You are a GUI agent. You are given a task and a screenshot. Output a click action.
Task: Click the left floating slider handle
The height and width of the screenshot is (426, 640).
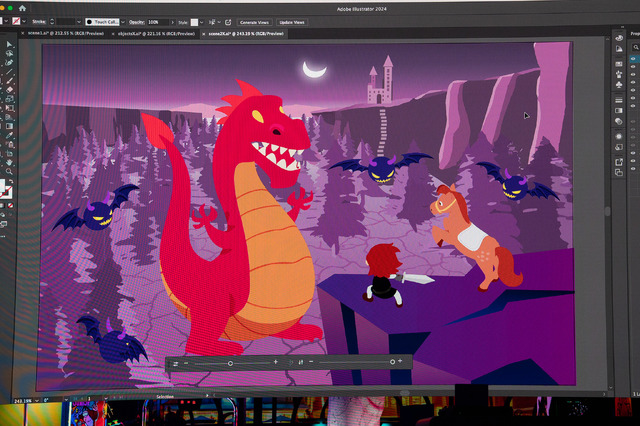230,363
